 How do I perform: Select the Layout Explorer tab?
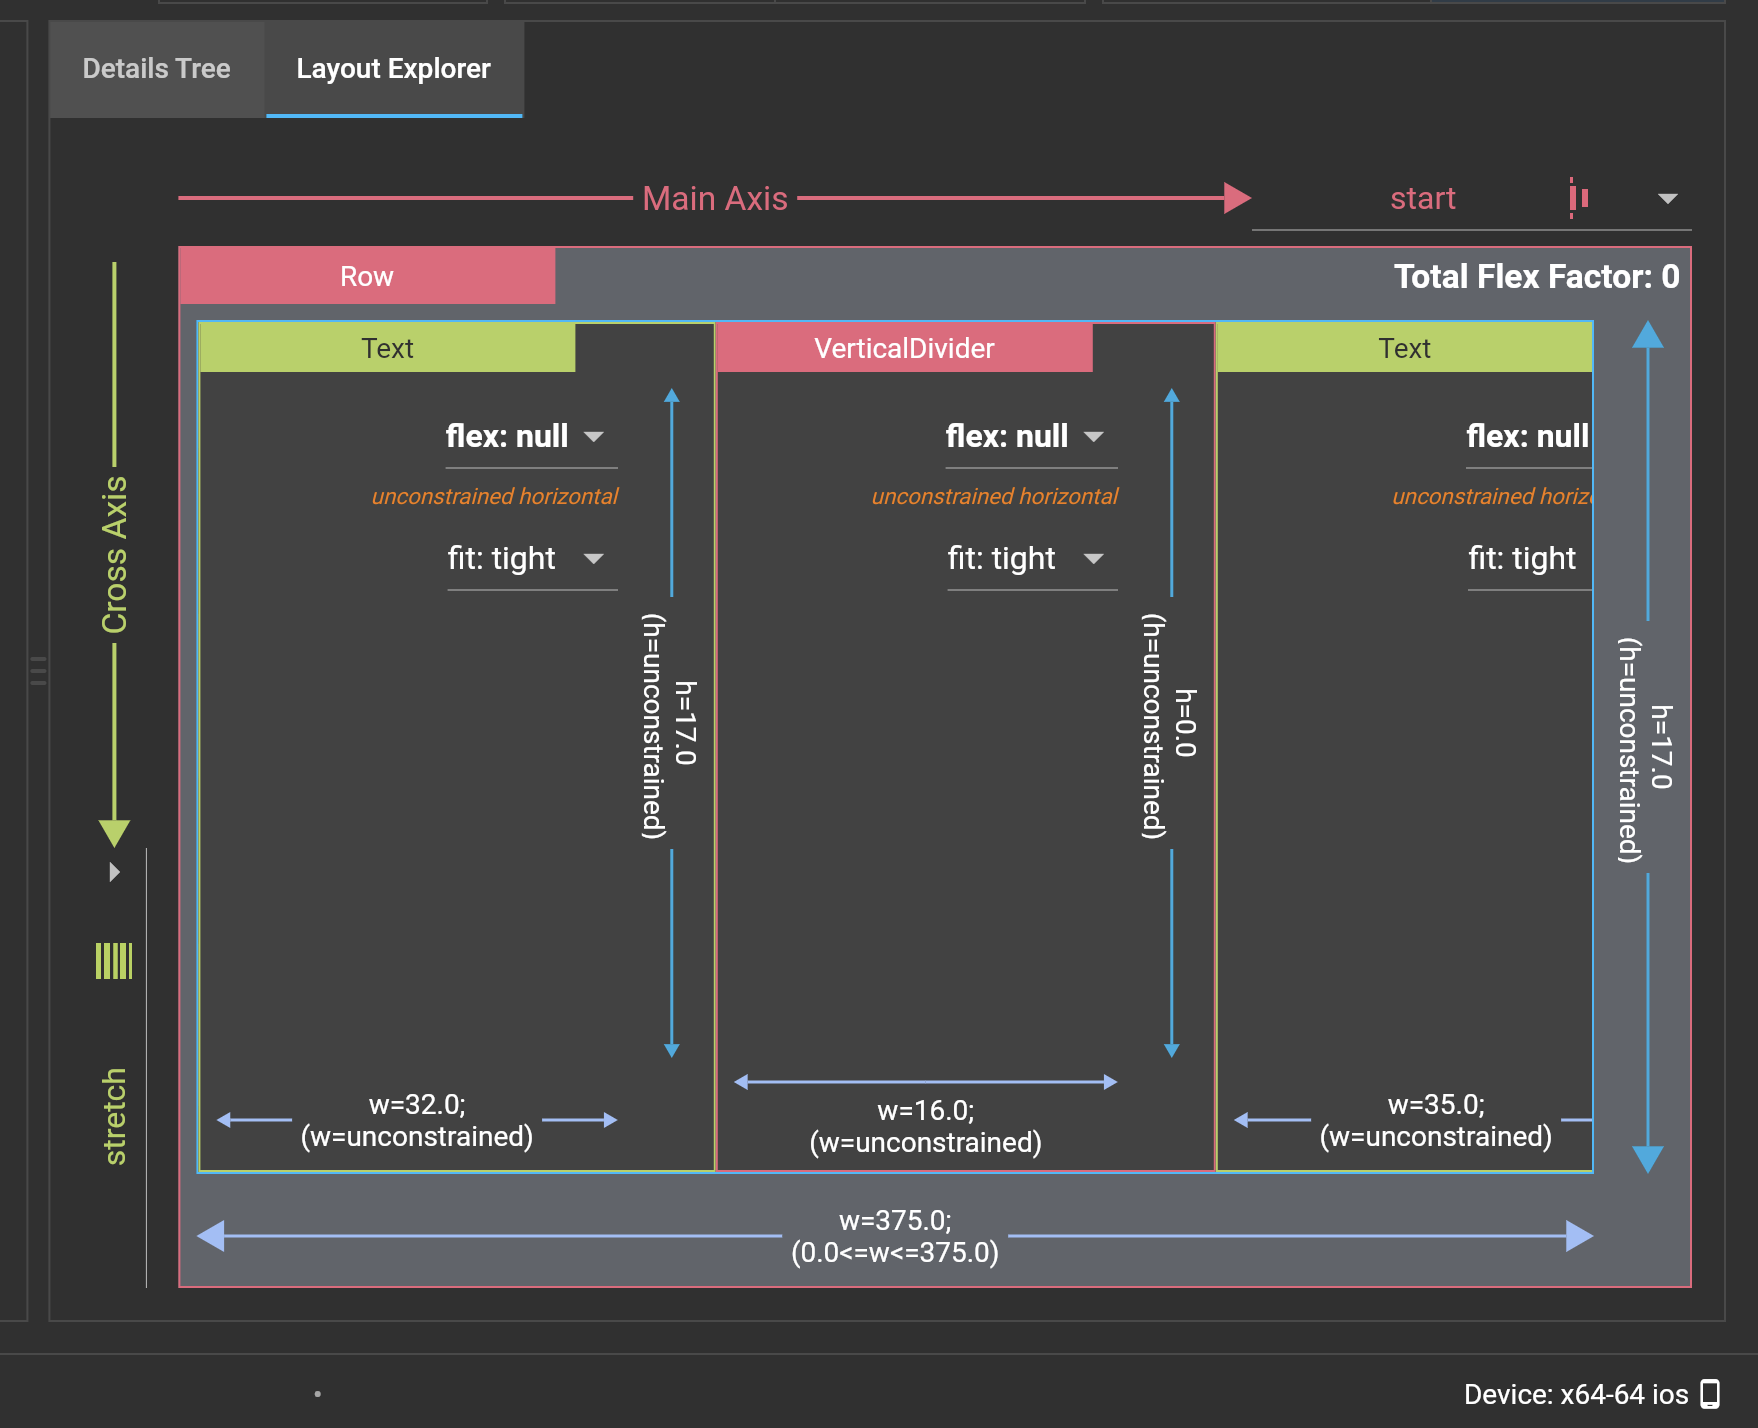point(393,69)
